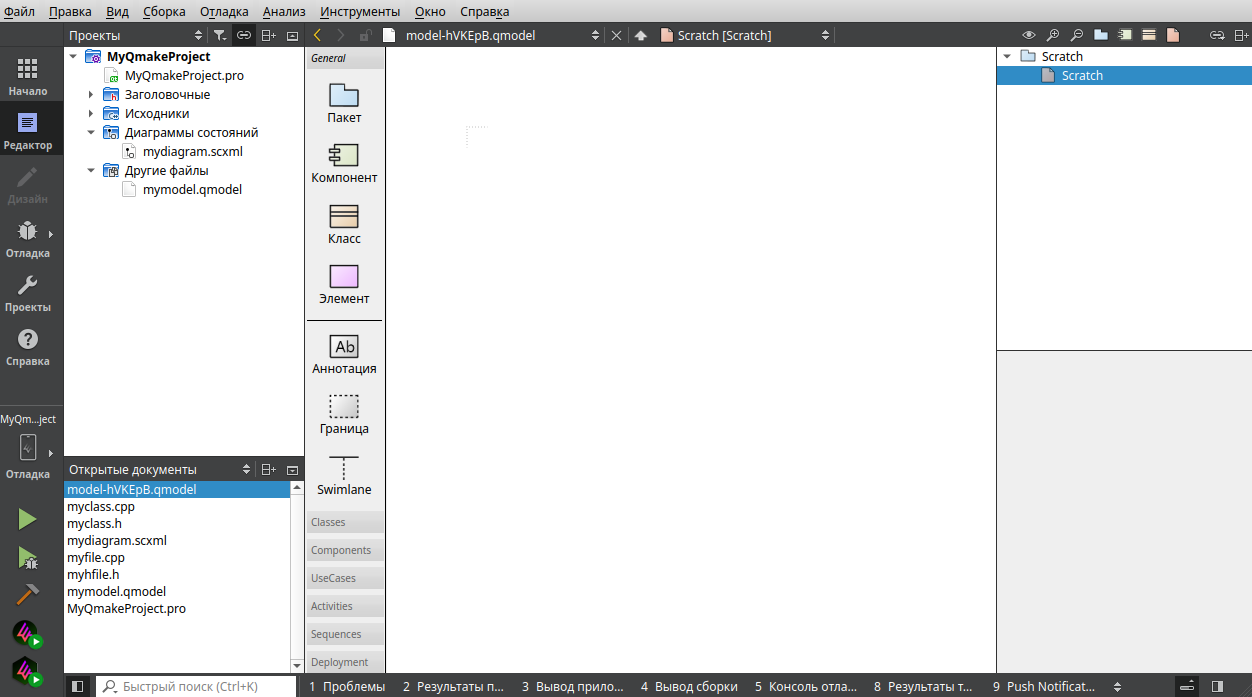This screenshot has height=697, width=1252.
Task: Pick the Класс tool from the palette
Action: click(x=344, y=224)
